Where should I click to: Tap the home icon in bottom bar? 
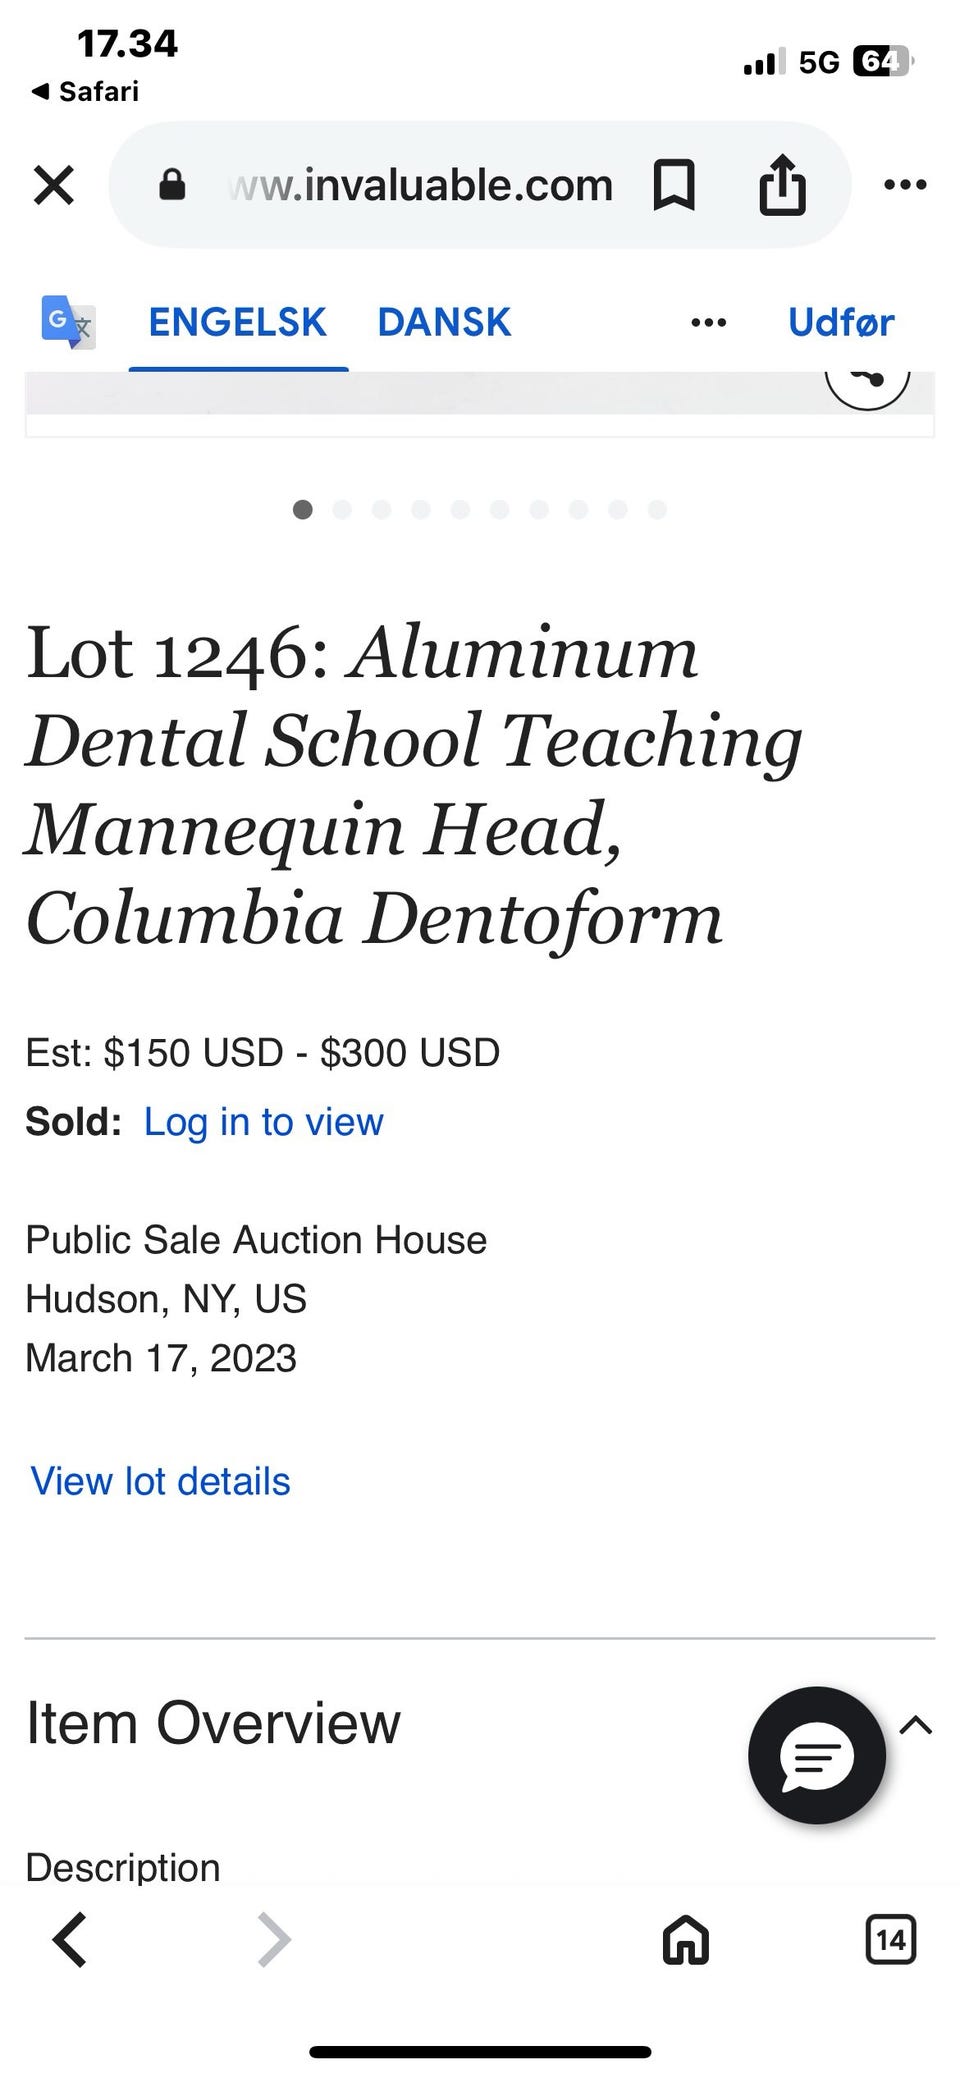tap(686, 1940)
